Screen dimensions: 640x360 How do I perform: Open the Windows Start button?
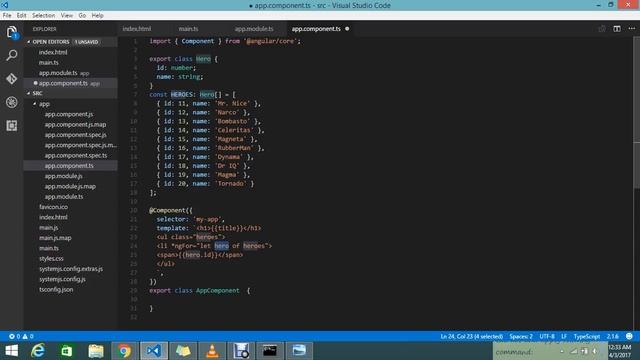click(11, 351)
